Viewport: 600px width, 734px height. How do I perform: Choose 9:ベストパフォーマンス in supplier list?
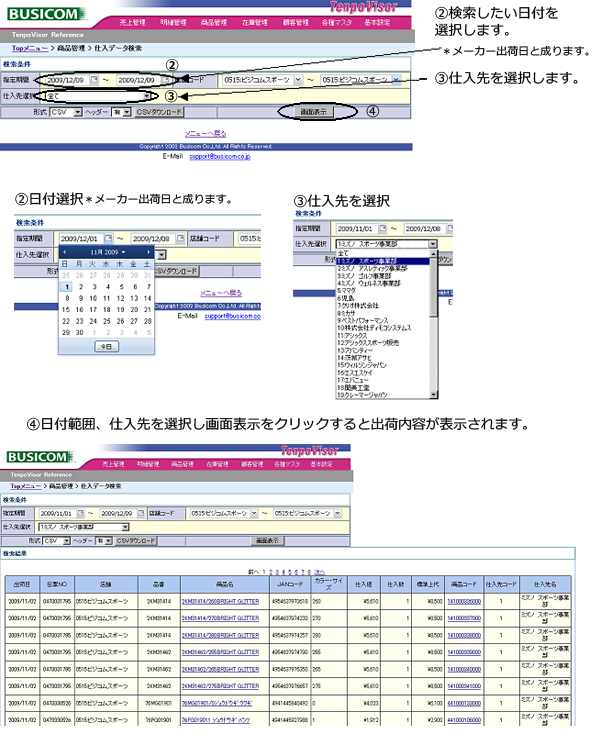coord(383,321)
